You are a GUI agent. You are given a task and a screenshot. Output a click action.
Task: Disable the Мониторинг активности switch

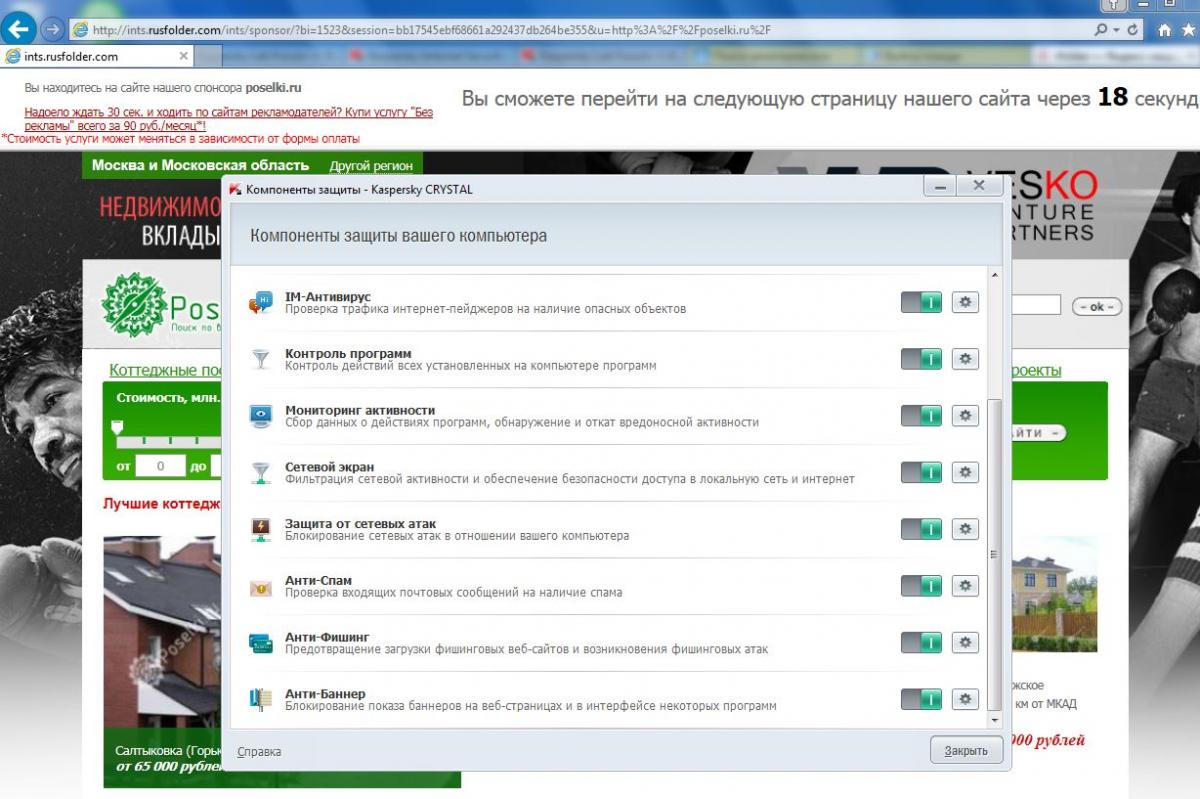[x=921, y=415]
